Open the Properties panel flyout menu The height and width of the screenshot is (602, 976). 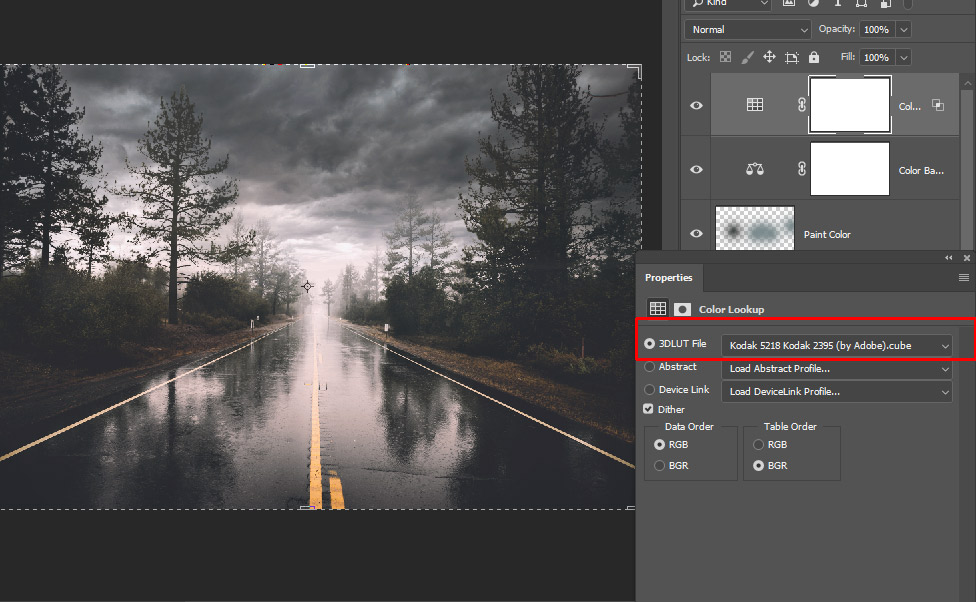[964, 277]
